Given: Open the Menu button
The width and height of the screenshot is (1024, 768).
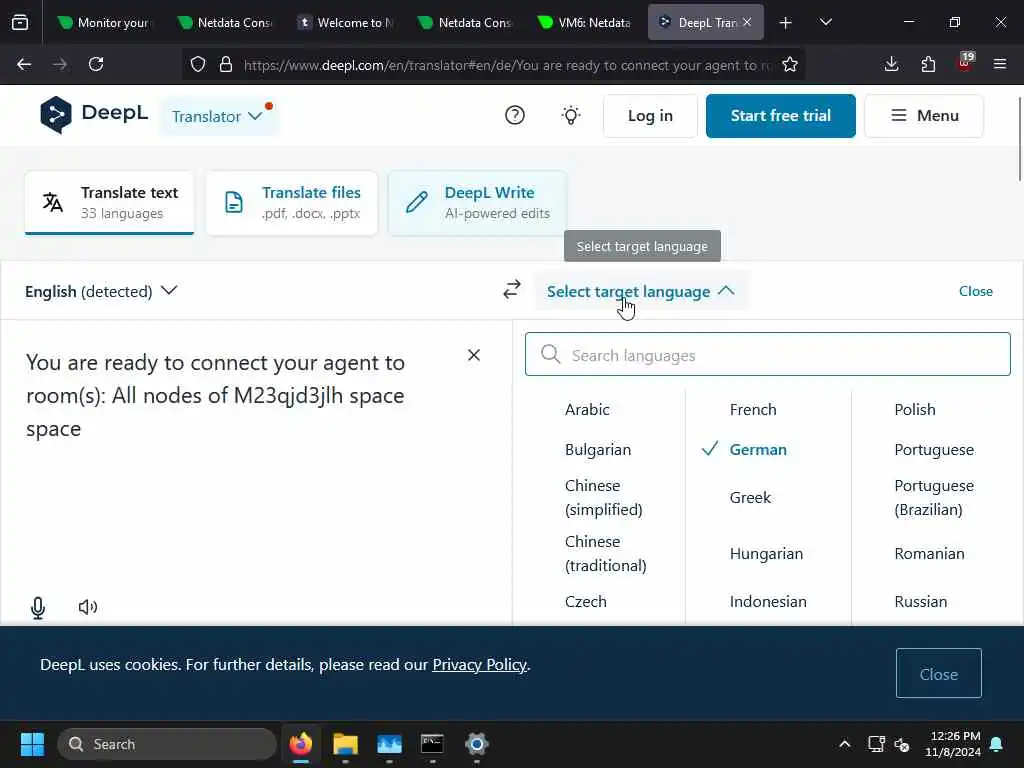Looking at the screenshot, I should click(924, 116).
